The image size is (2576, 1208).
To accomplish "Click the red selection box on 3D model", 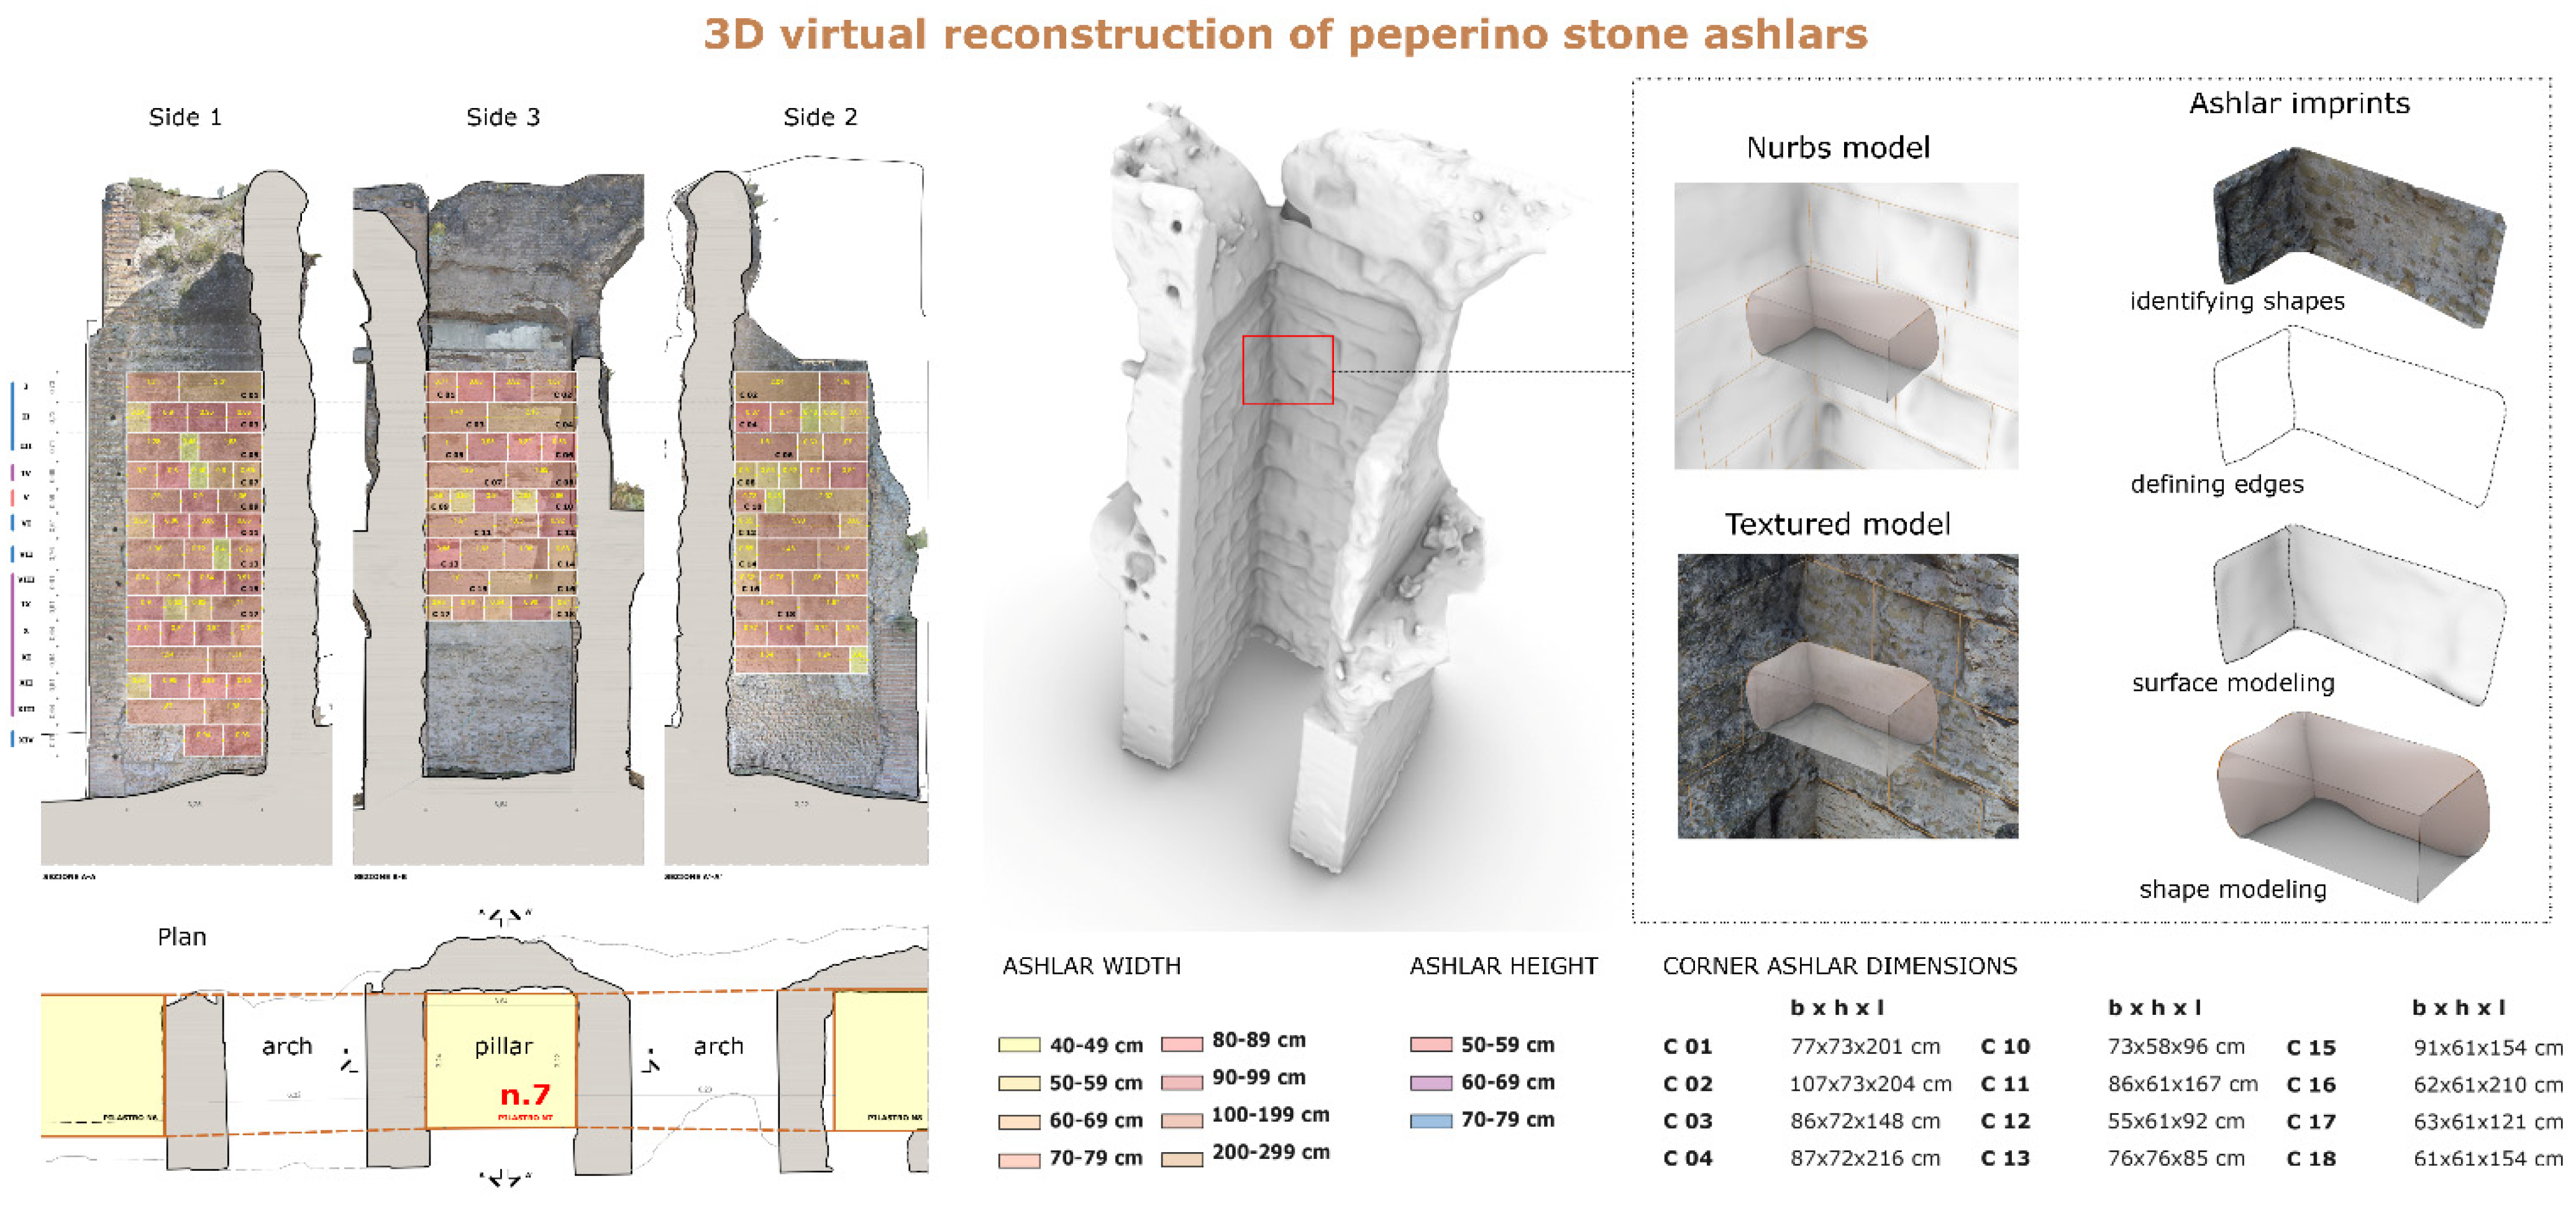I will pos(1287,370).
